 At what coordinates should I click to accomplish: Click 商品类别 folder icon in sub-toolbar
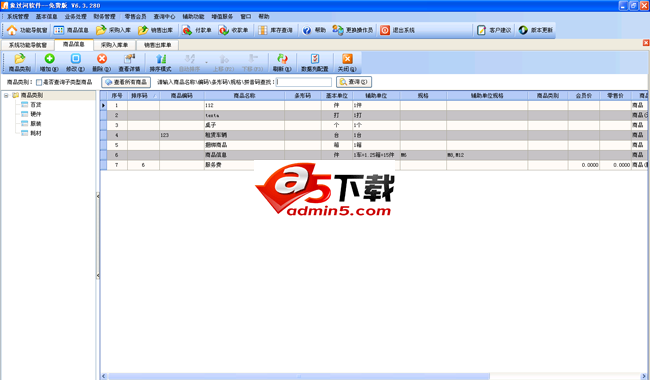point(19,59)
